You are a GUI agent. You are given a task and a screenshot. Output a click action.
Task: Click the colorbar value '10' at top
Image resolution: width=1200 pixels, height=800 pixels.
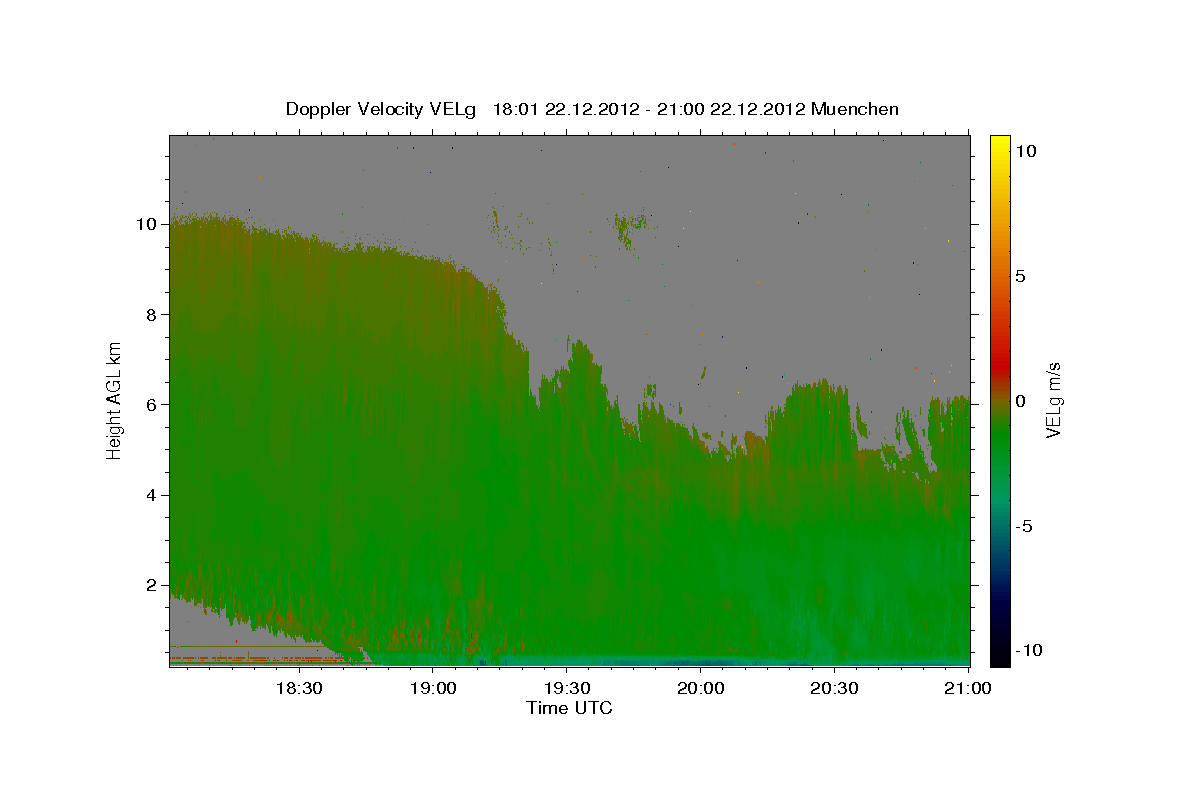pos(1025,151)
